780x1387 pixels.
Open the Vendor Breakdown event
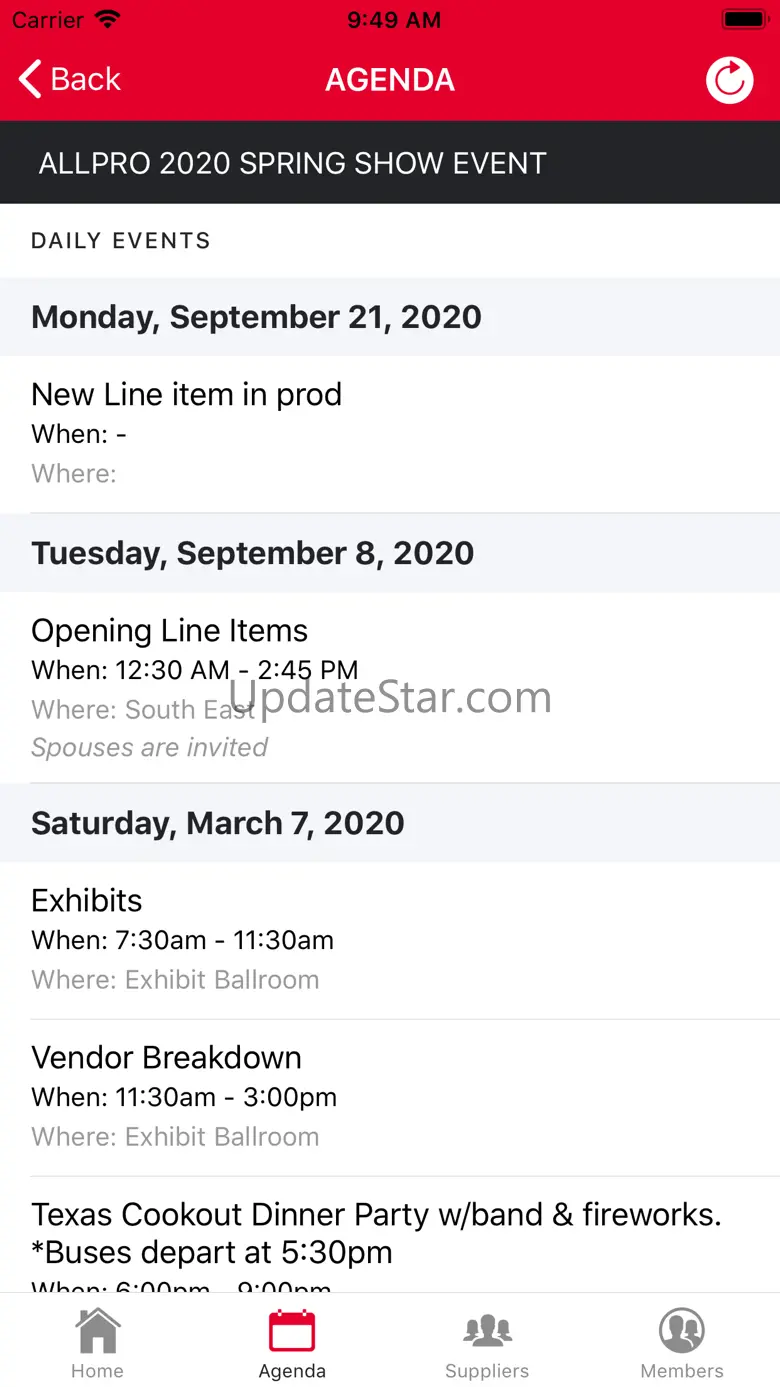pos(166,1058)
